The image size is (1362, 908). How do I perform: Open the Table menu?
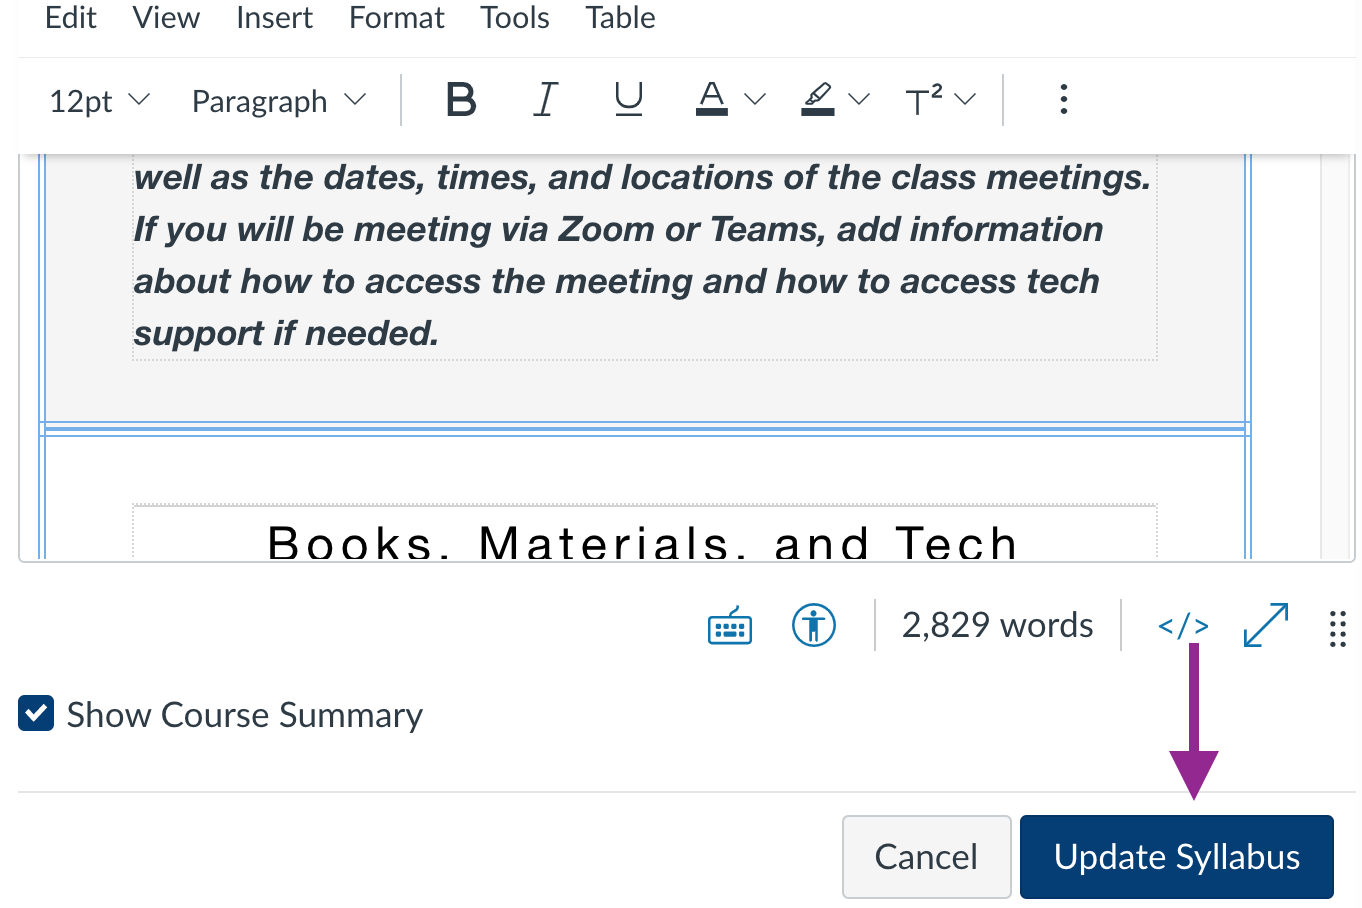tap(620, 17)
